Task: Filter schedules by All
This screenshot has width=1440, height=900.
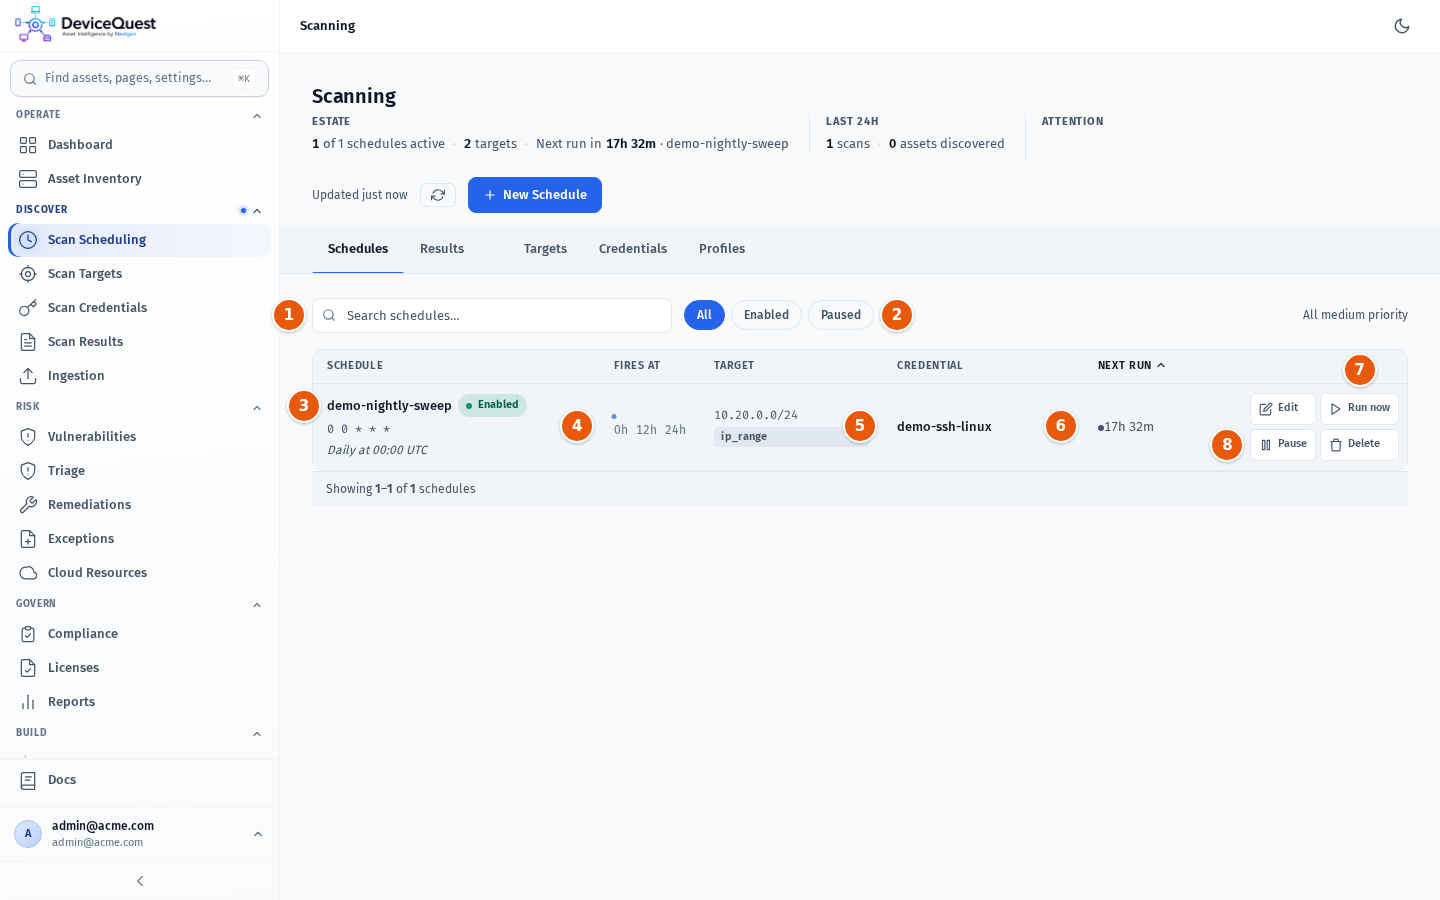Action: tap(704, 315)
